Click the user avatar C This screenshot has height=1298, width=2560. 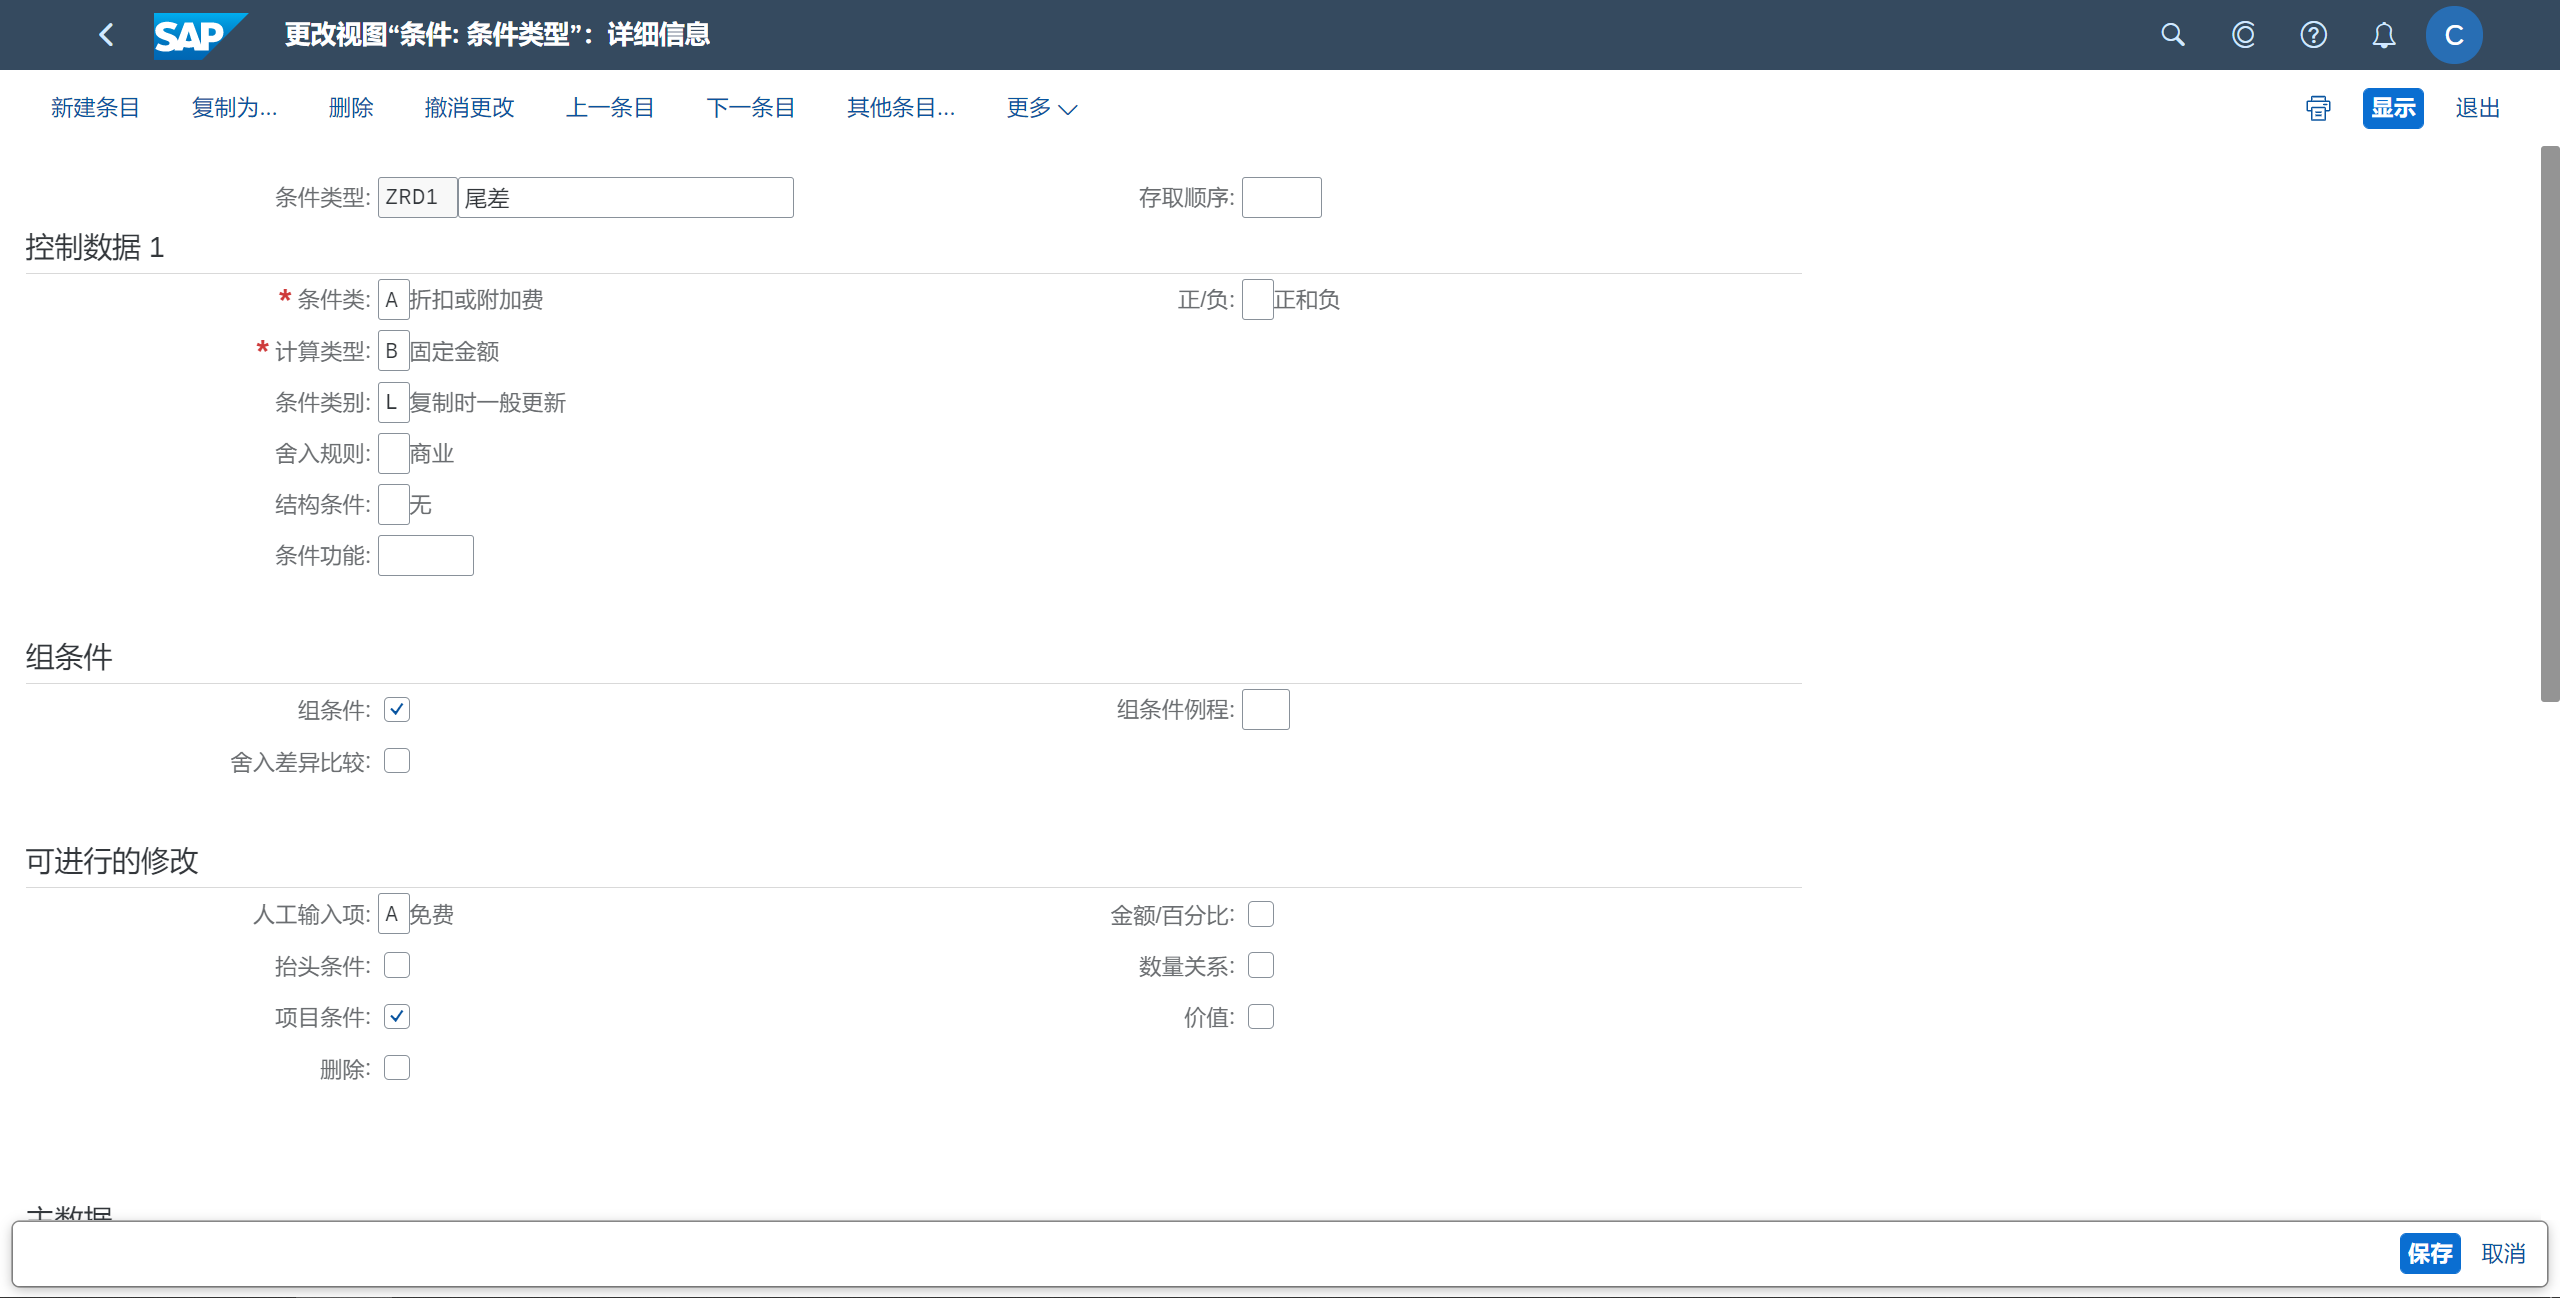pyautogui.click(x=2453, y=35)
